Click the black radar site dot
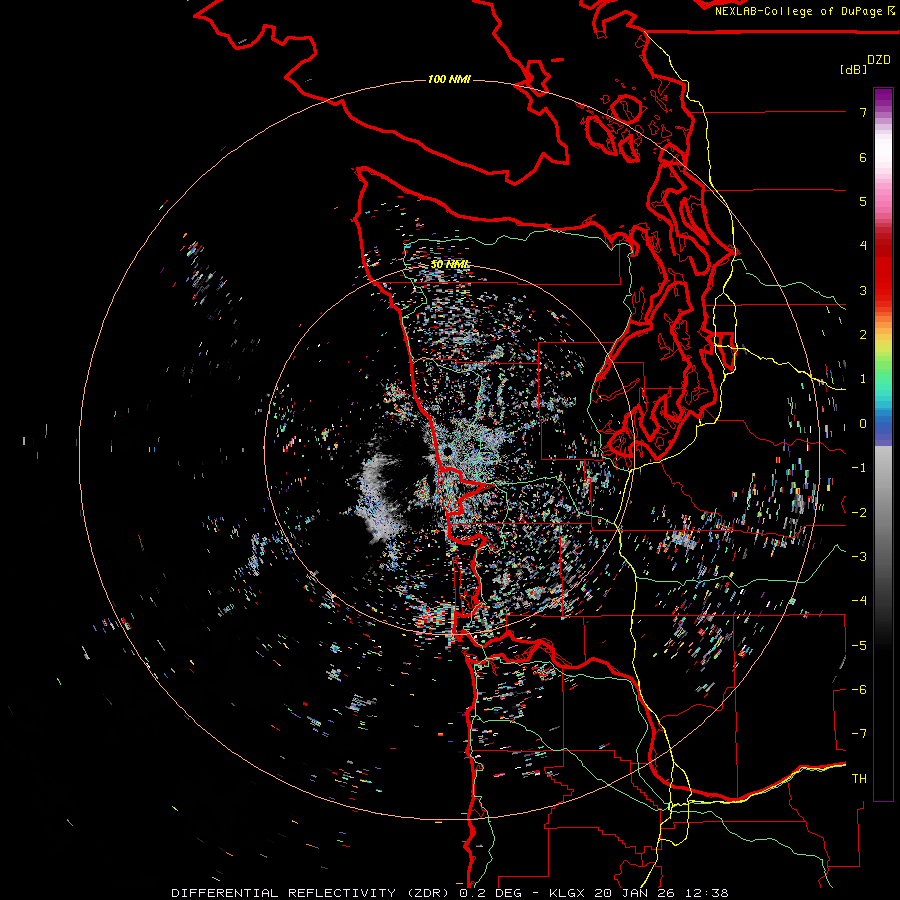This screenshot has height=900, width=900. 448,452
